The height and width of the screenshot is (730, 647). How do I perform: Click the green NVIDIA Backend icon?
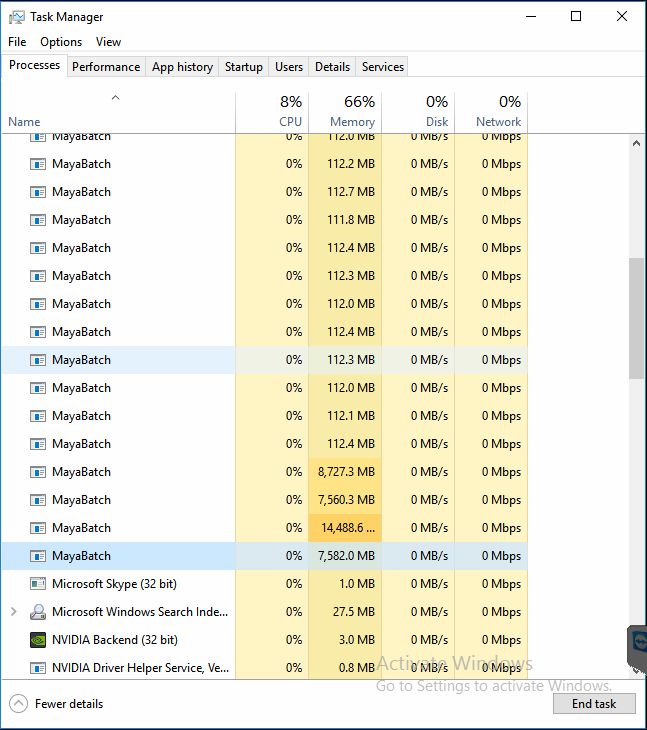pos(38,640)
